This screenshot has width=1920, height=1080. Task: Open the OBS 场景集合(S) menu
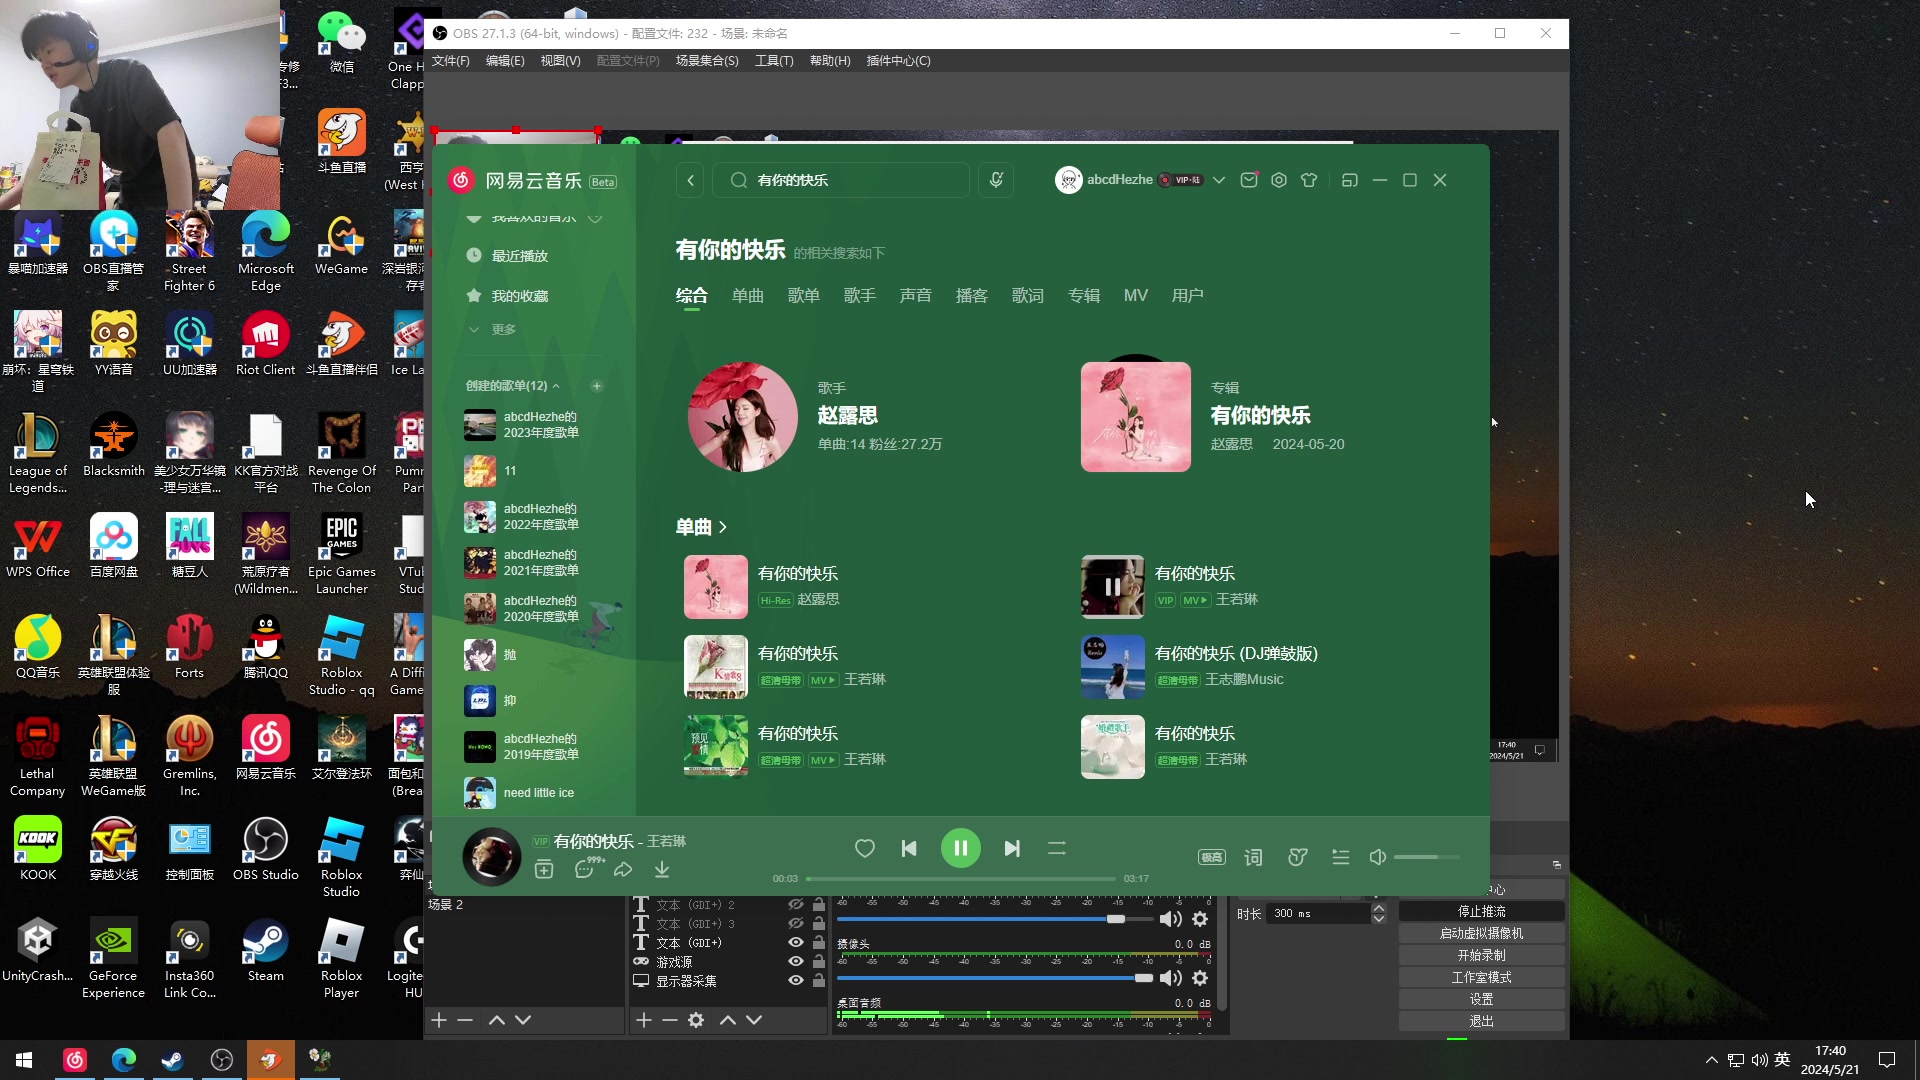pyautogui.click(x=707, y=61)
